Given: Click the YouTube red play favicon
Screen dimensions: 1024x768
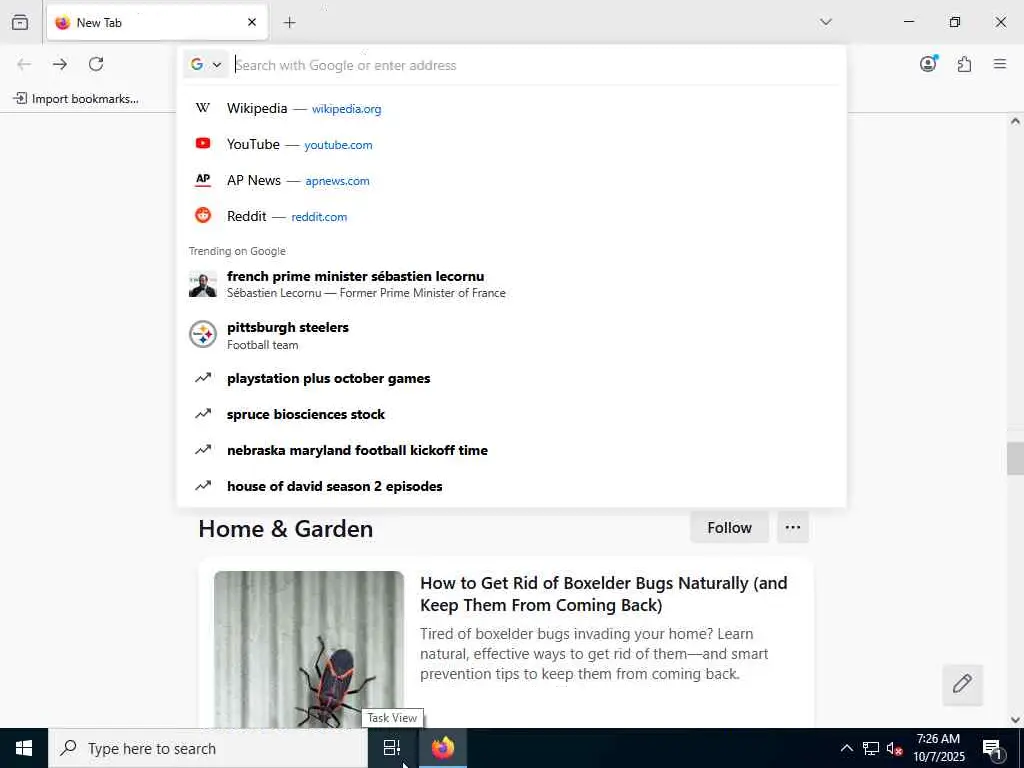Looking at the screenshot, I should pyautogui.click(x=203, y=143).
